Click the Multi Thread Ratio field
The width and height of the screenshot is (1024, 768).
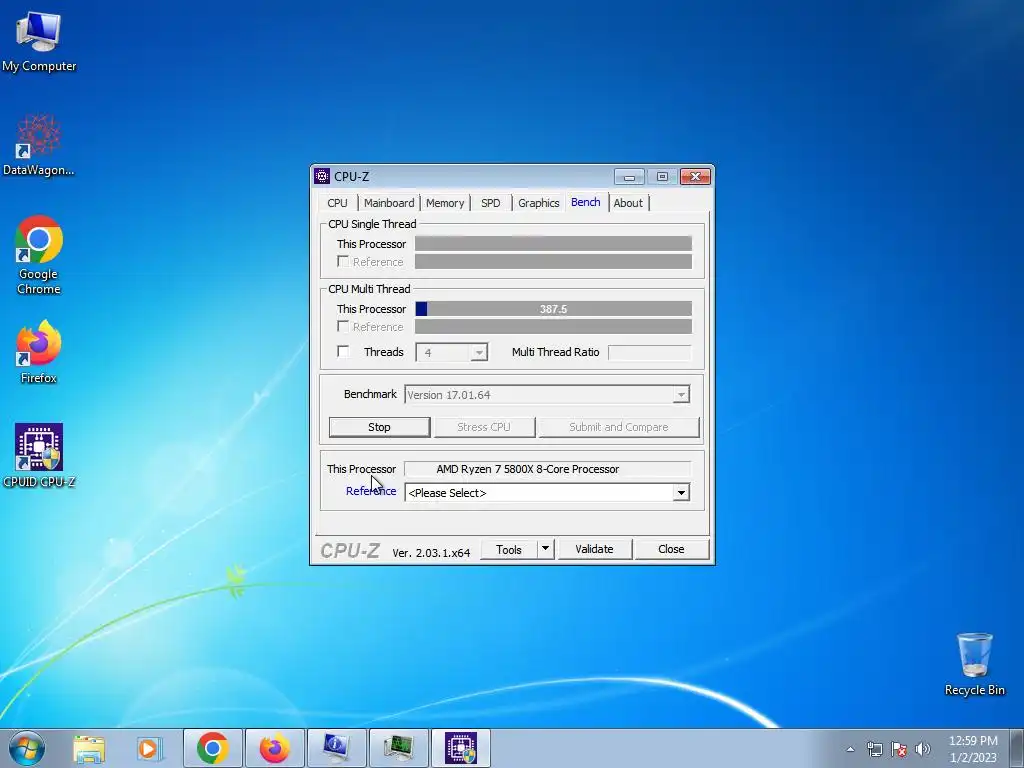[x=649, y=353]
